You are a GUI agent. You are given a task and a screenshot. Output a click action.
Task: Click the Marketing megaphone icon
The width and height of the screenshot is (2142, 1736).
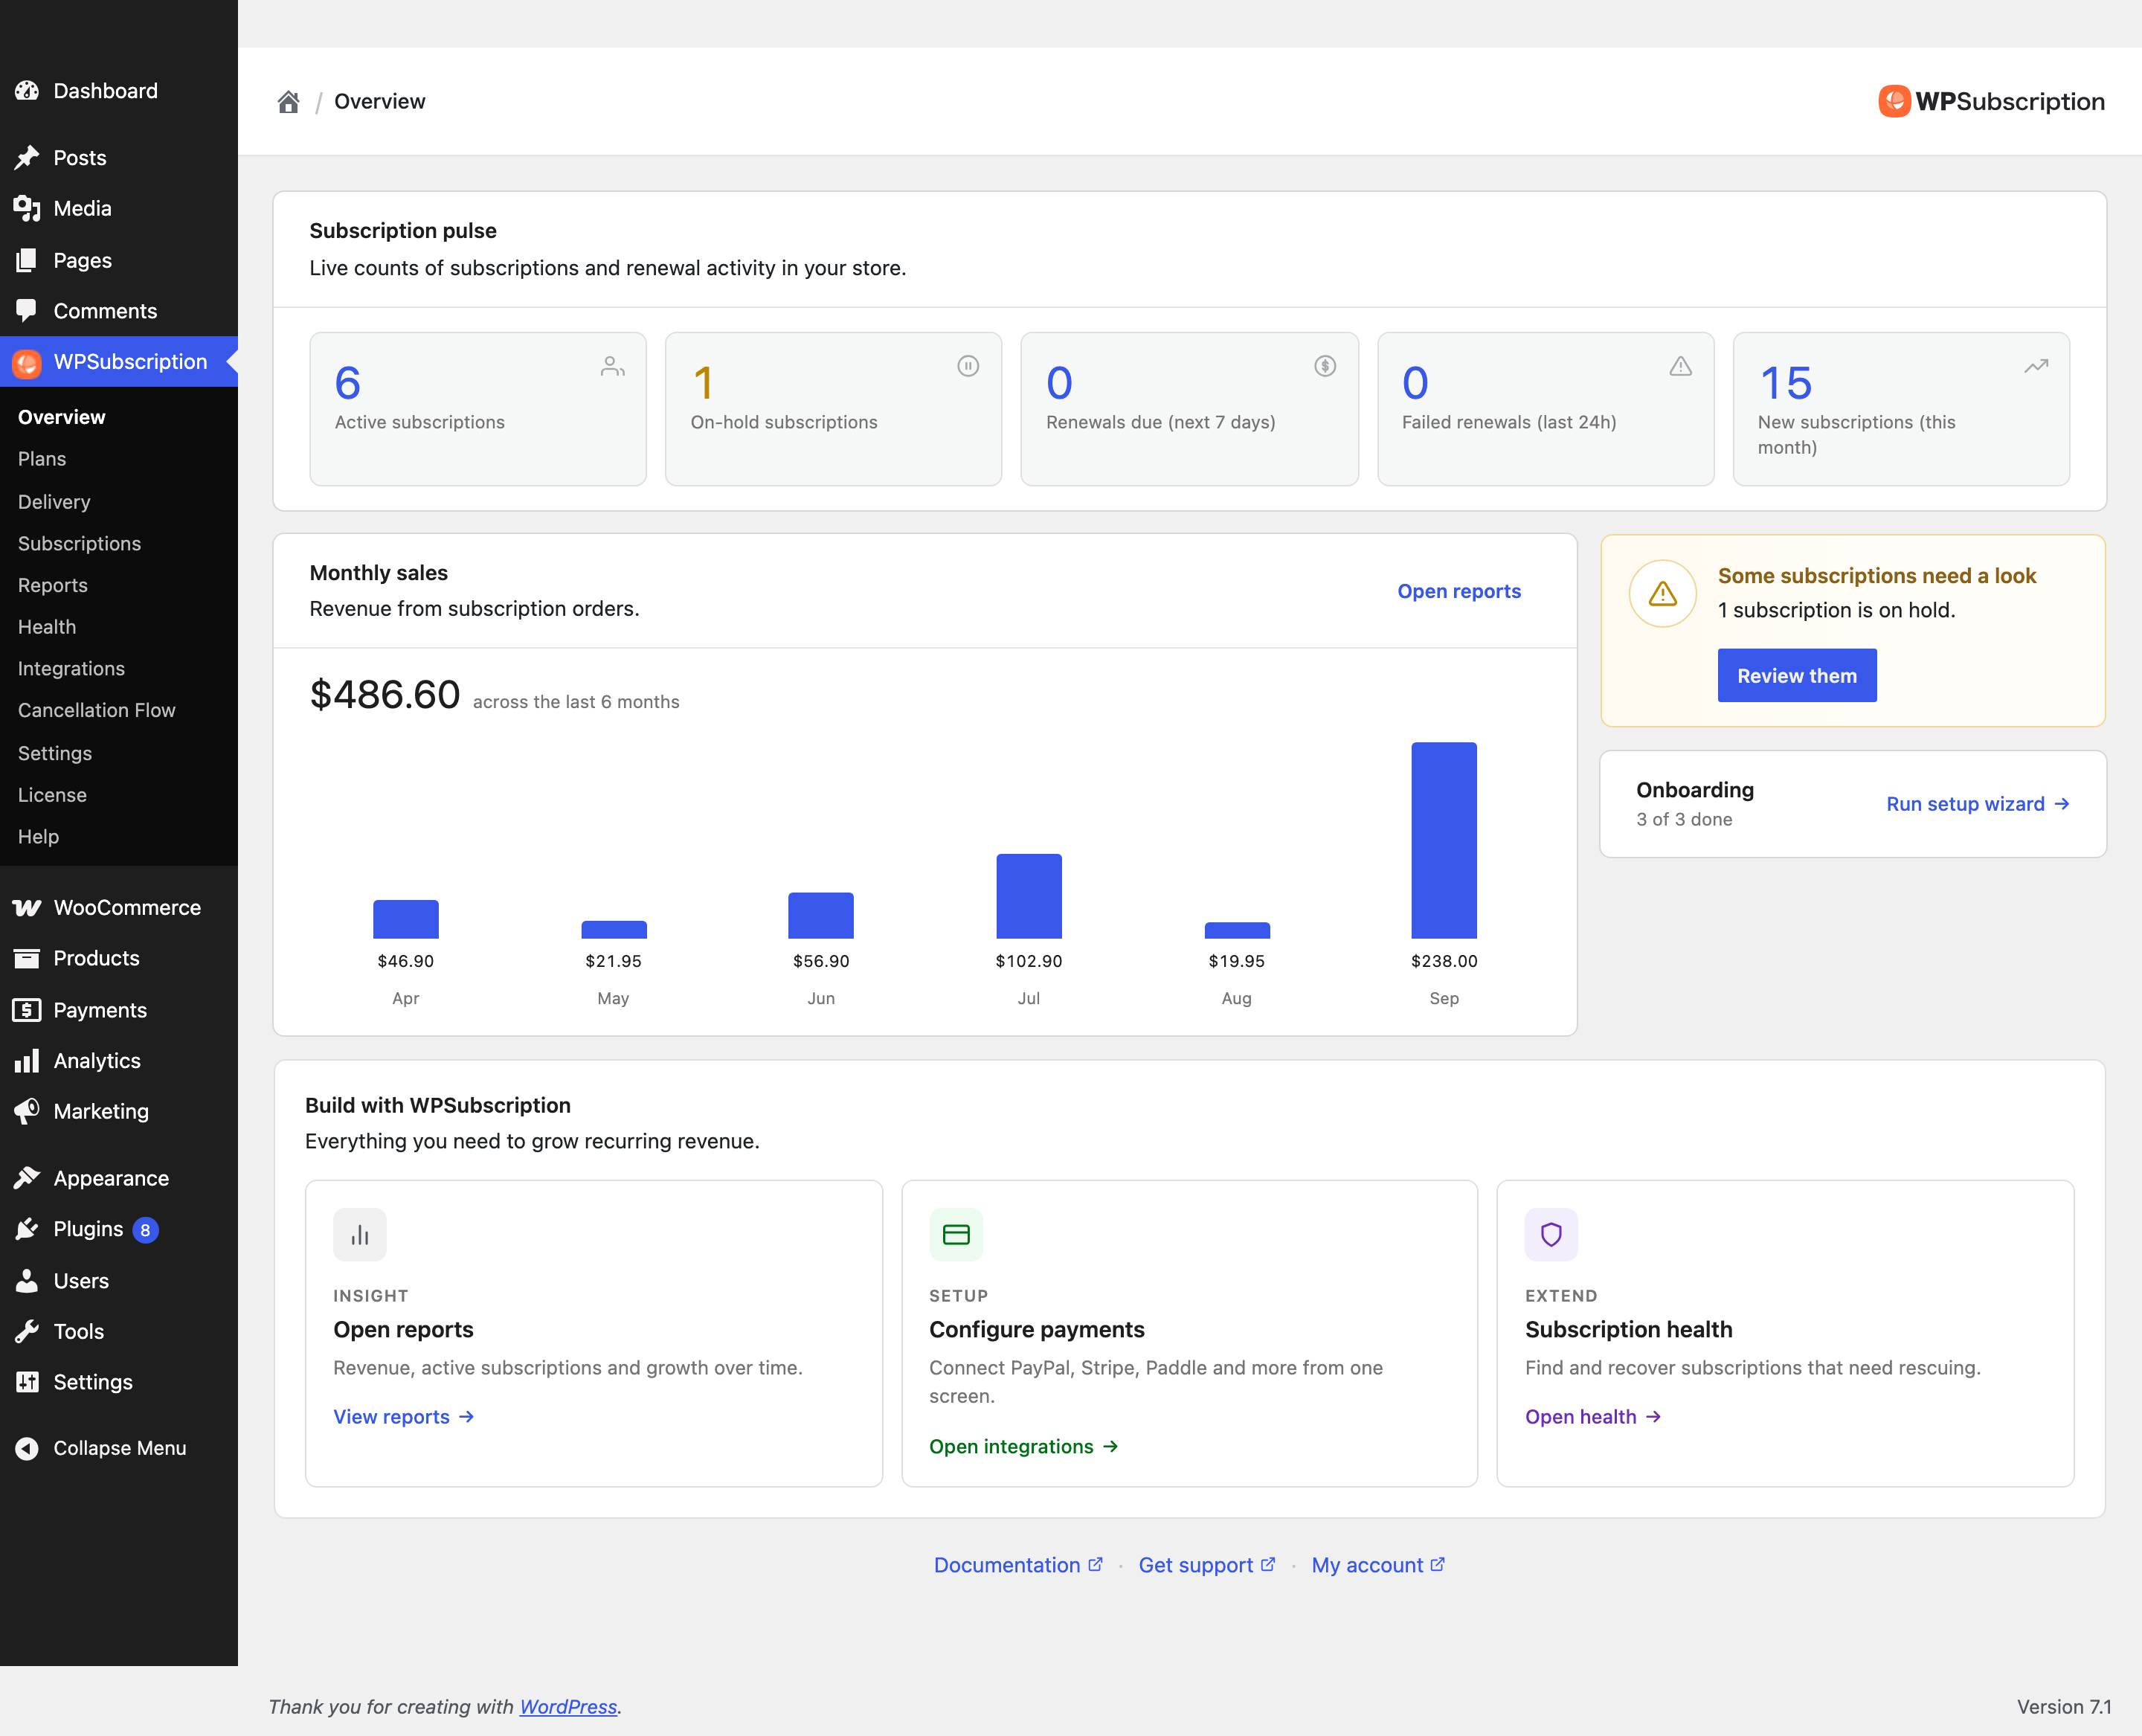coord(27,1111)
